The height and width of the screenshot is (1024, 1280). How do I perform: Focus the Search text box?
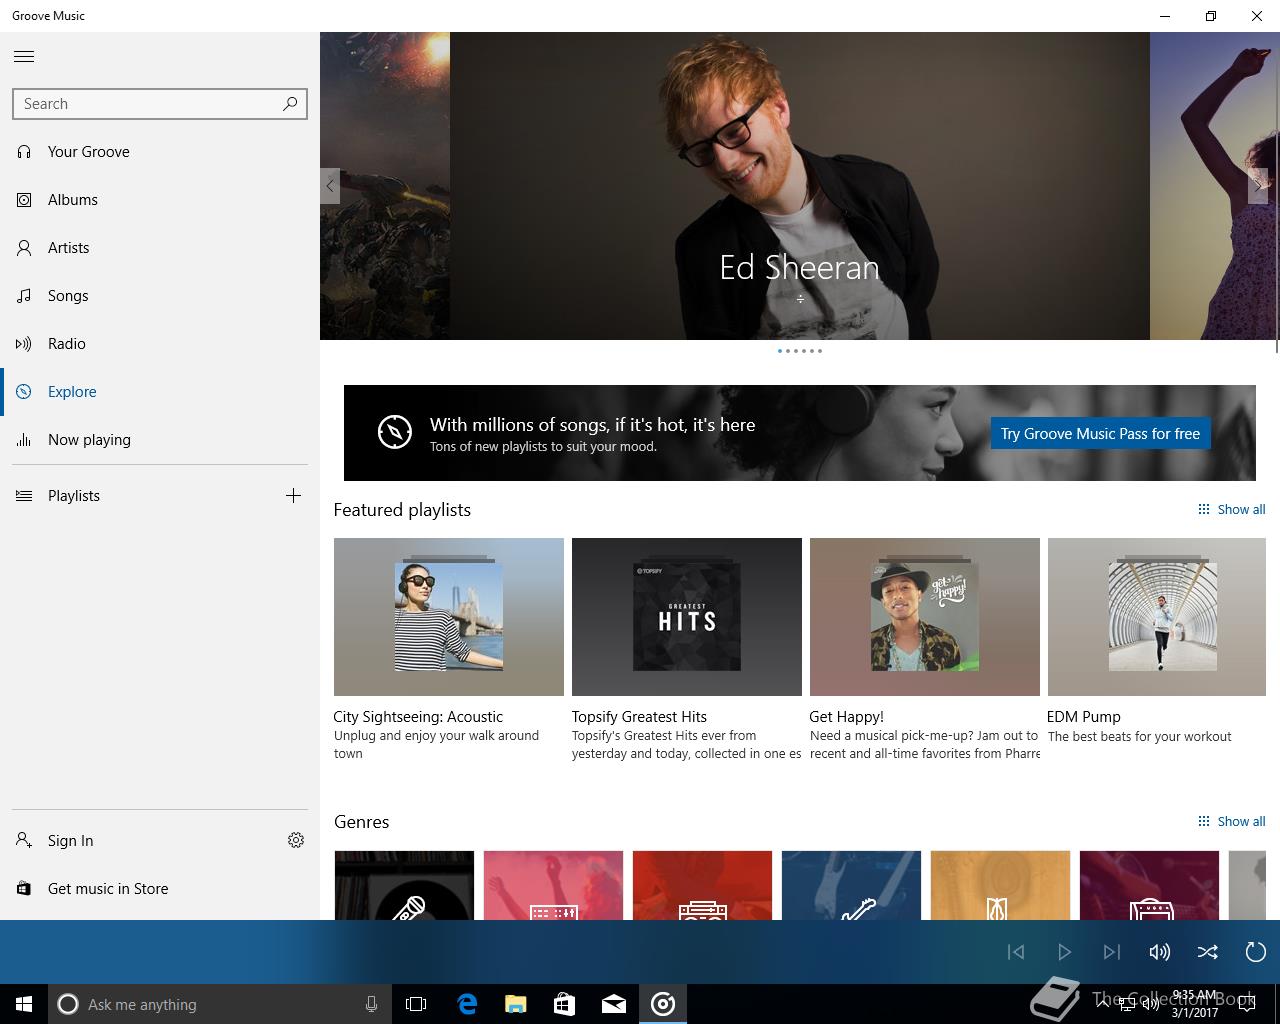[x=160, y=104]
